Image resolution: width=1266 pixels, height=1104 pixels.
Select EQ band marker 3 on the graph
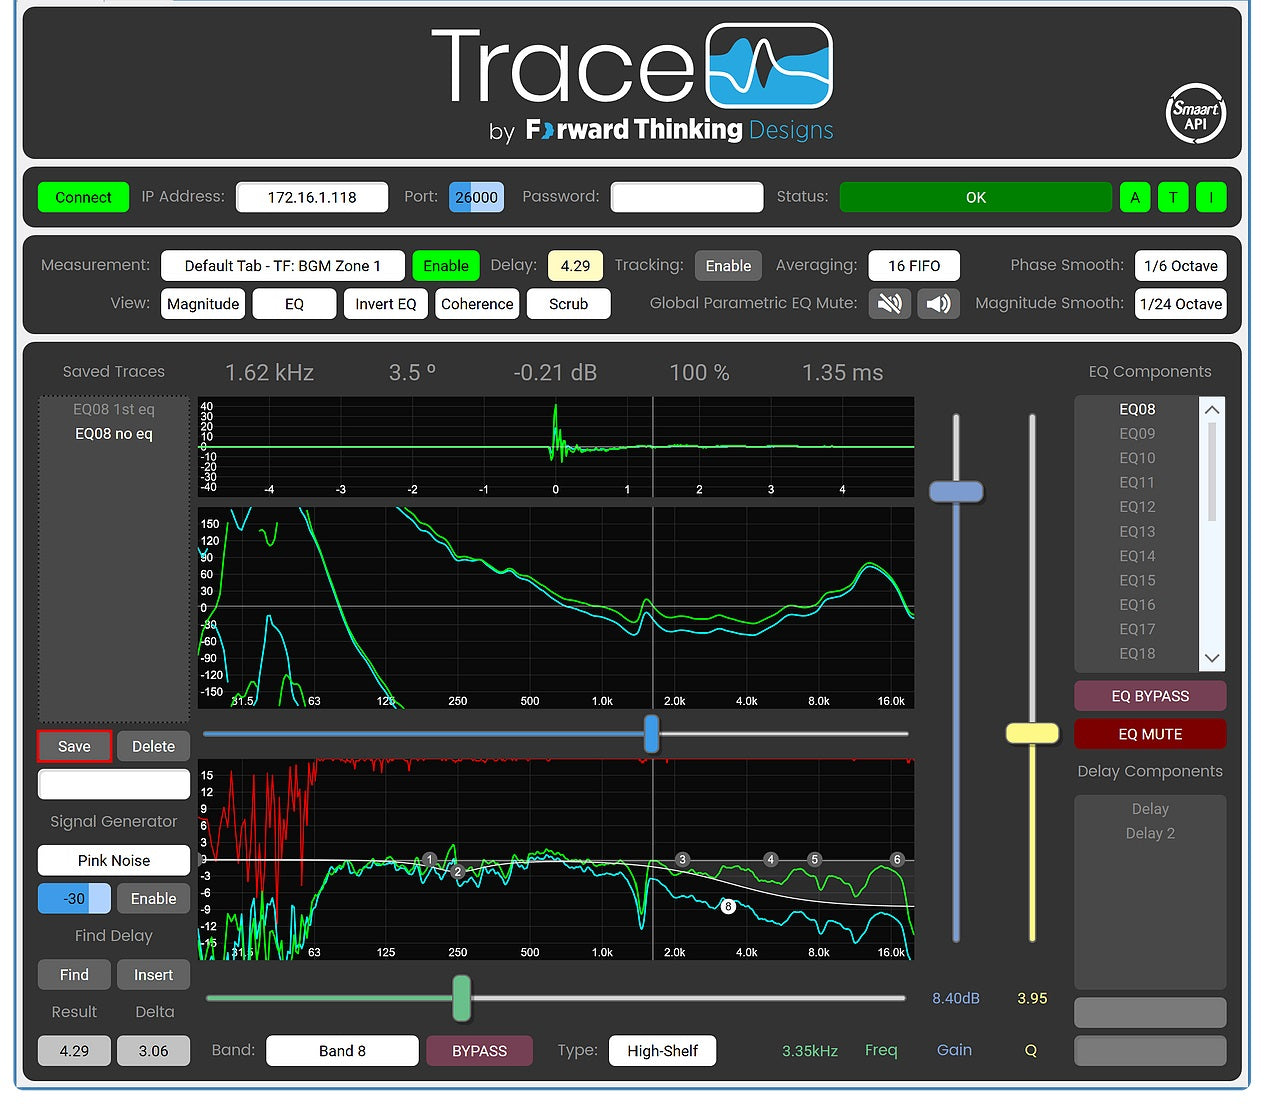pyautogui.click(x=682, y=859)
